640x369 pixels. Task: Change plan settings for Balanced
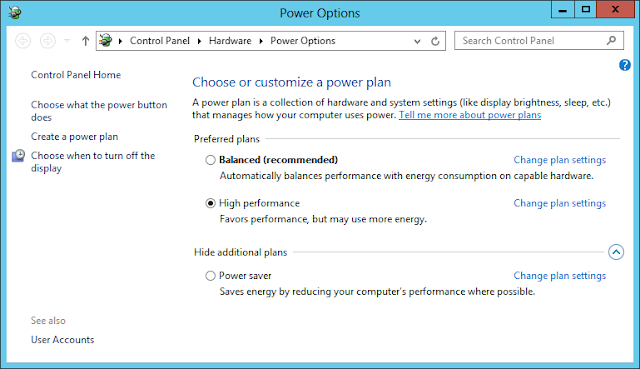coord(560,160)
